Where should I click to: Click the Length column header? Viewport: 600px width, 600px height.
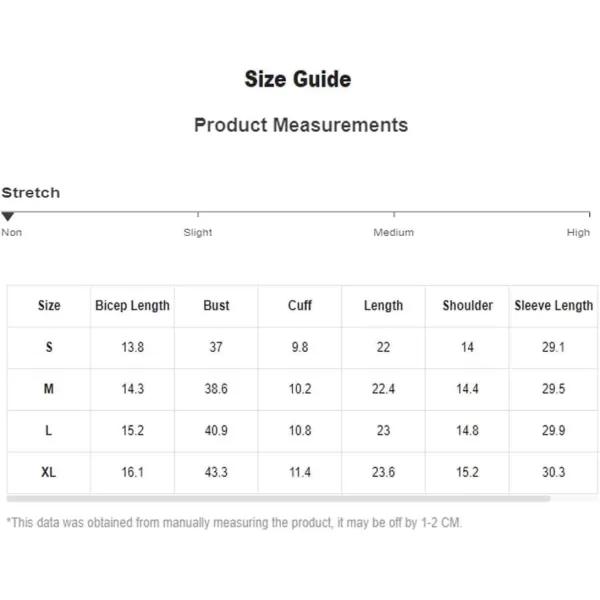point(383,305)
